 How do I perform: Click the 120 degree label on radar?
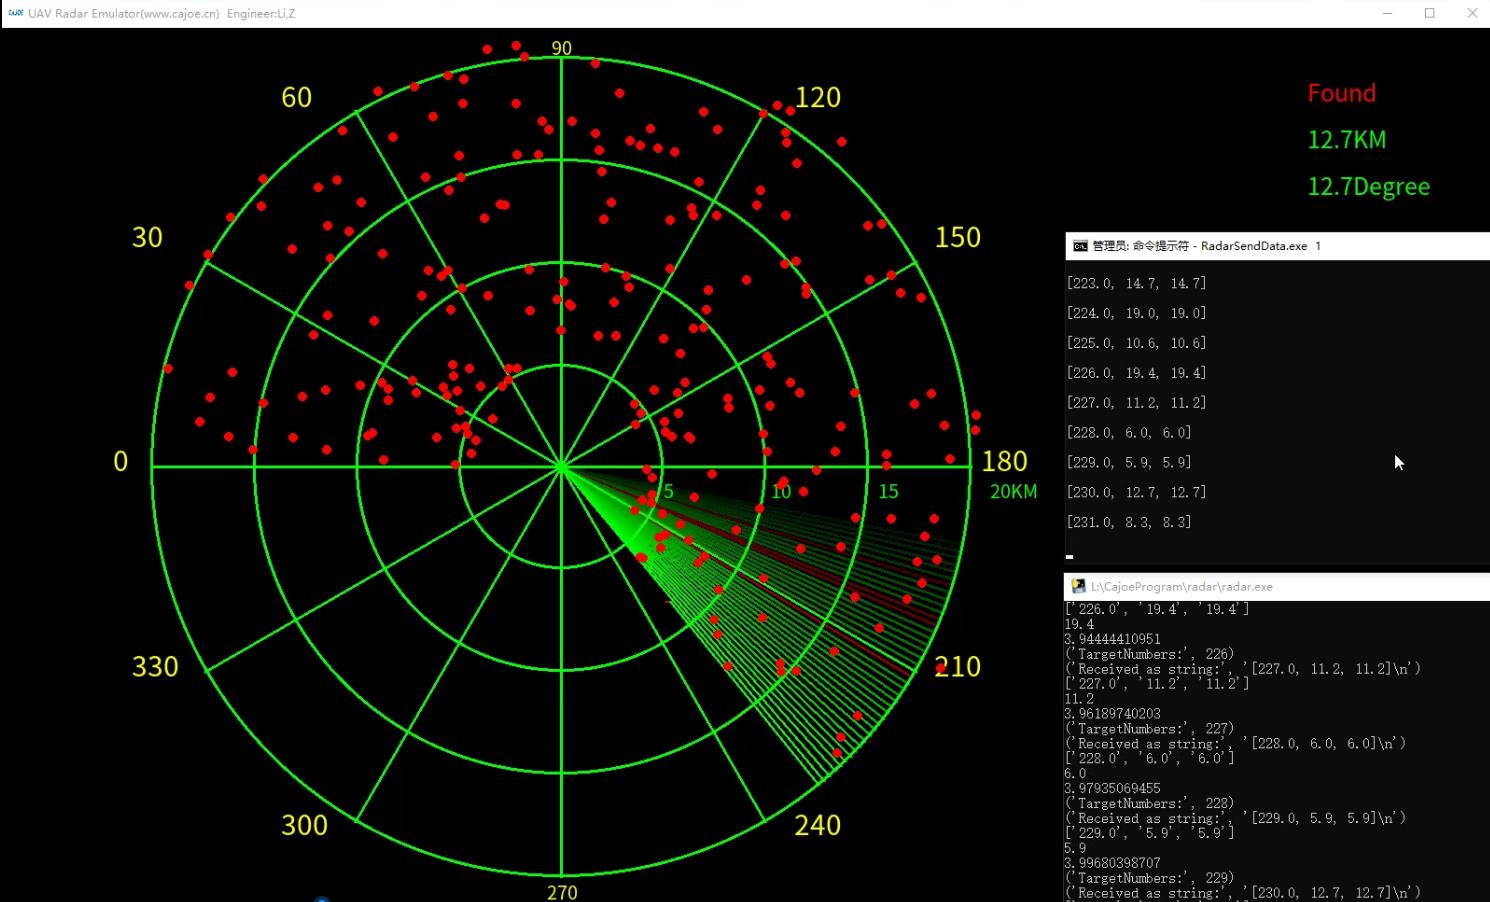pos(818,97)
